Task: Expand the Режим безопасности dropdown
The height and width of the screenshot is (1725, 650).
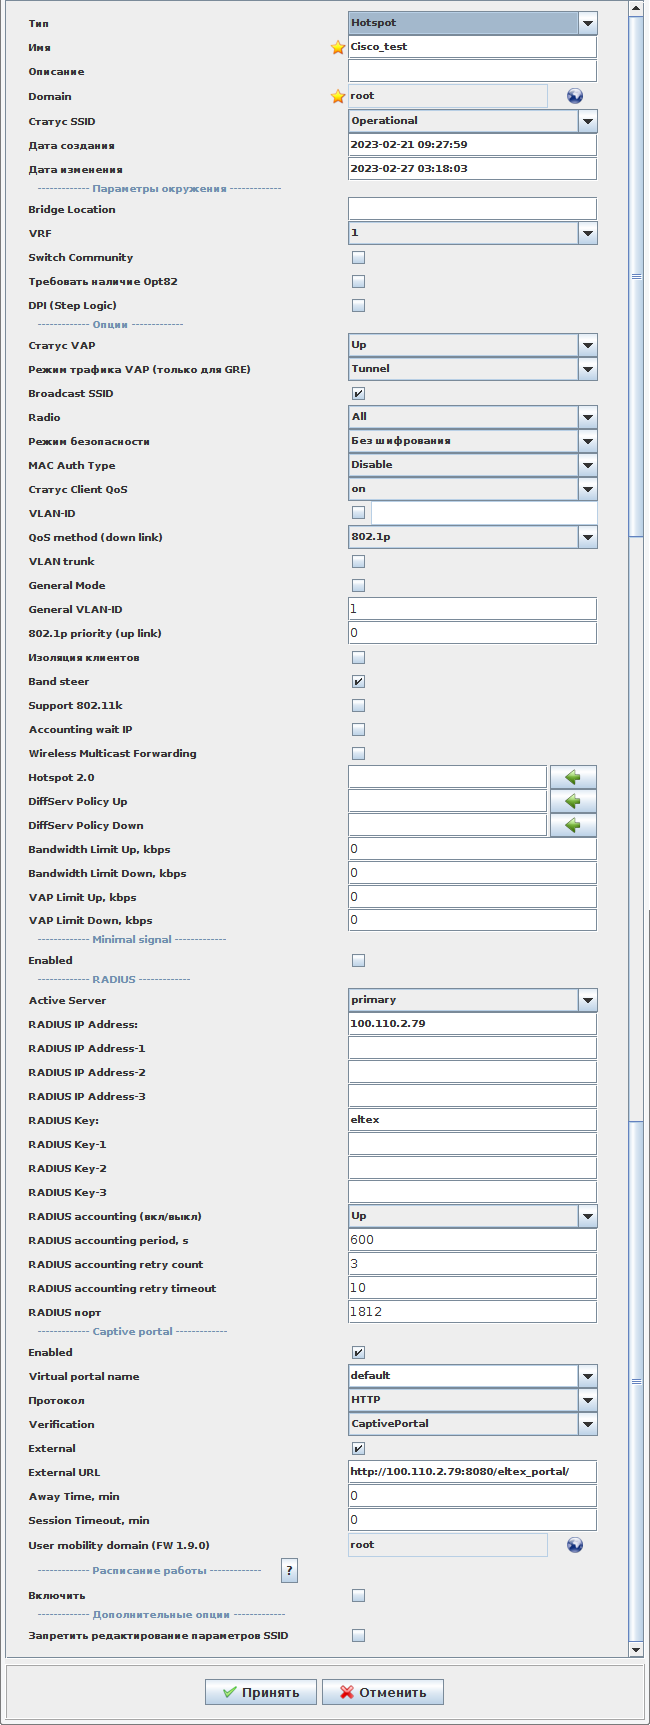Action: pyautogui.click(x=587, y=441)
